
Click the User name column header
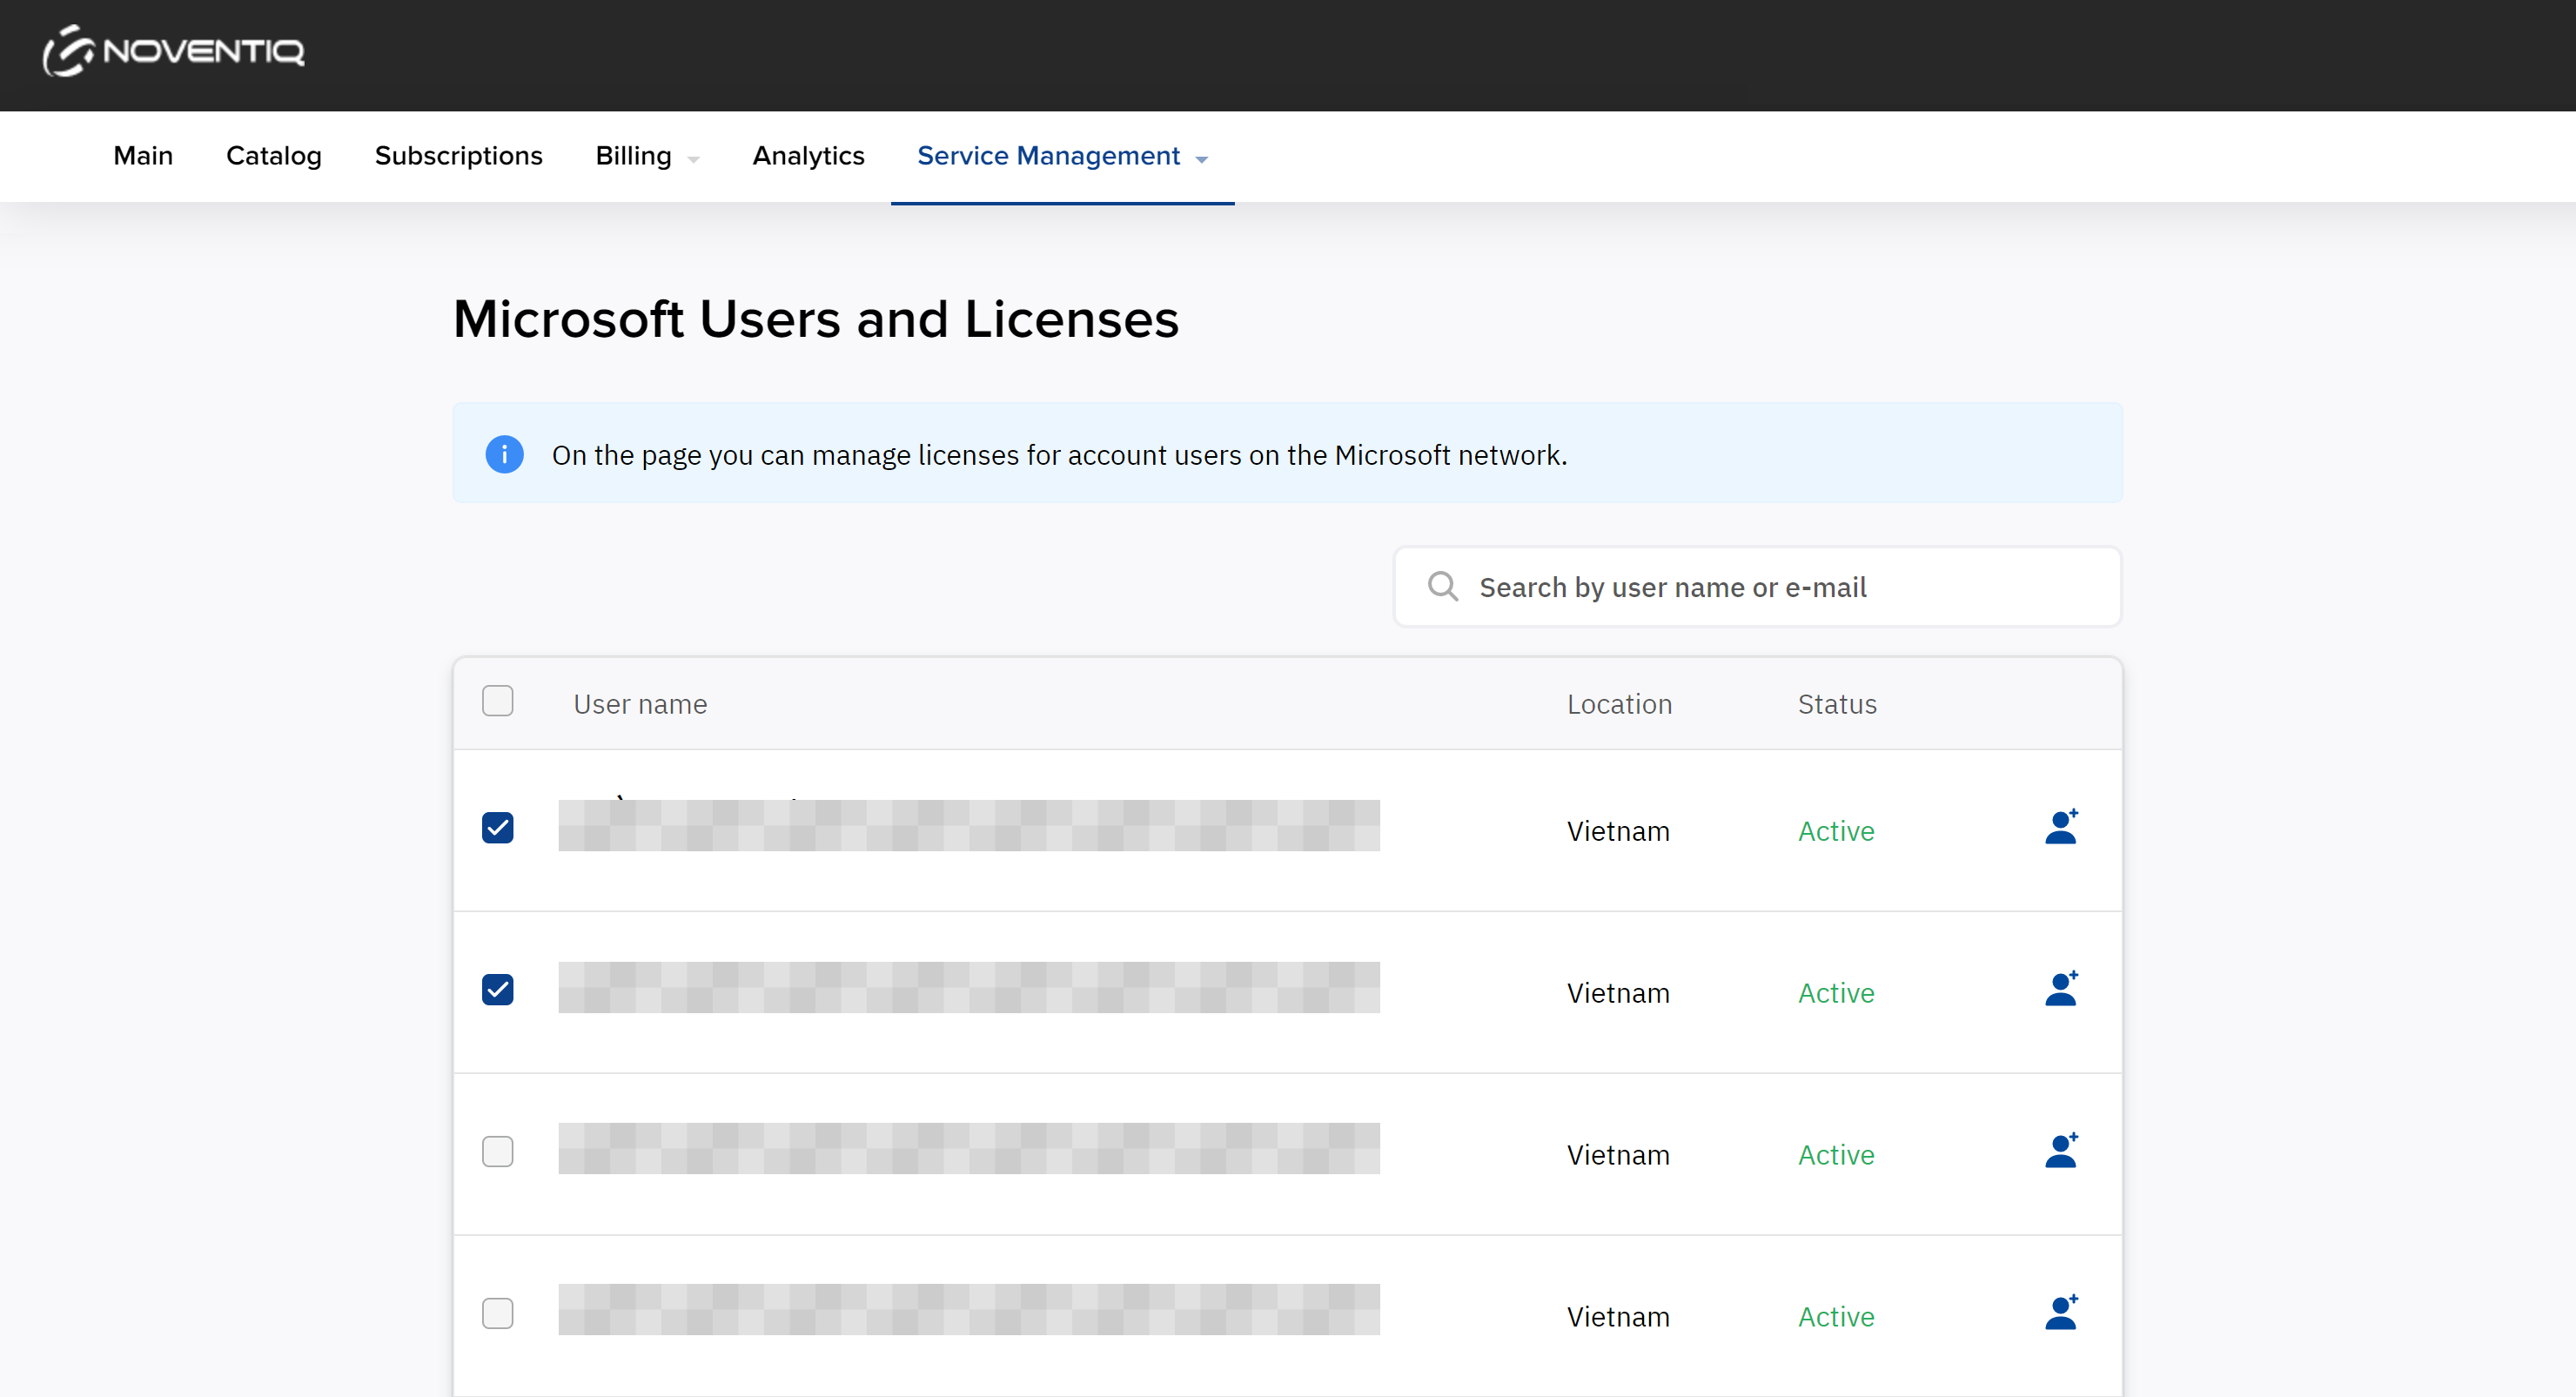coord(640,705)
